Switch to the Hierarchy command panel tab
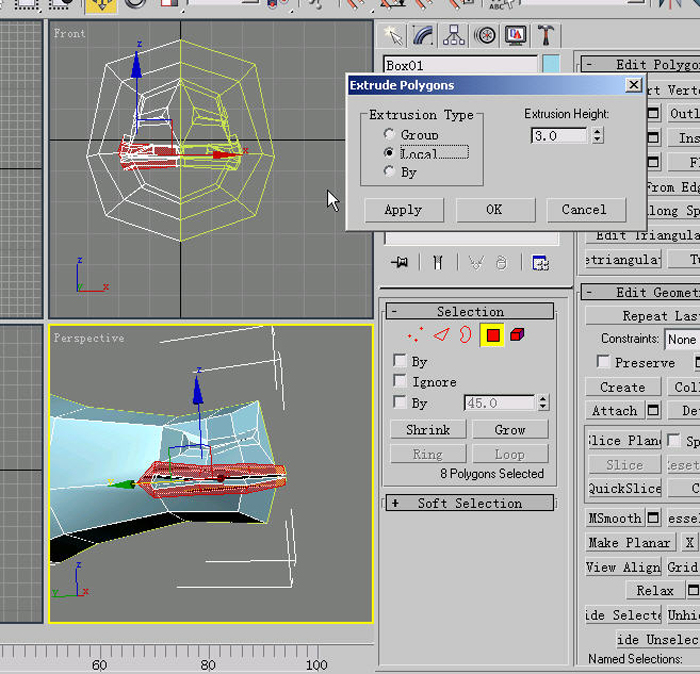Viewport: 700px width, 674px height. coord(454,36)
